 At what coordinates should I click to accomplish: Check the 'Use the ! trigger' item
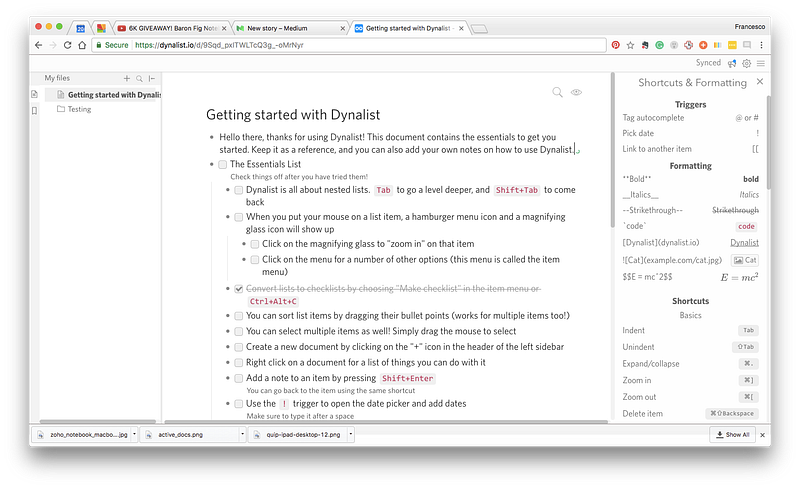pyautogui.click(x=238, y=404)
